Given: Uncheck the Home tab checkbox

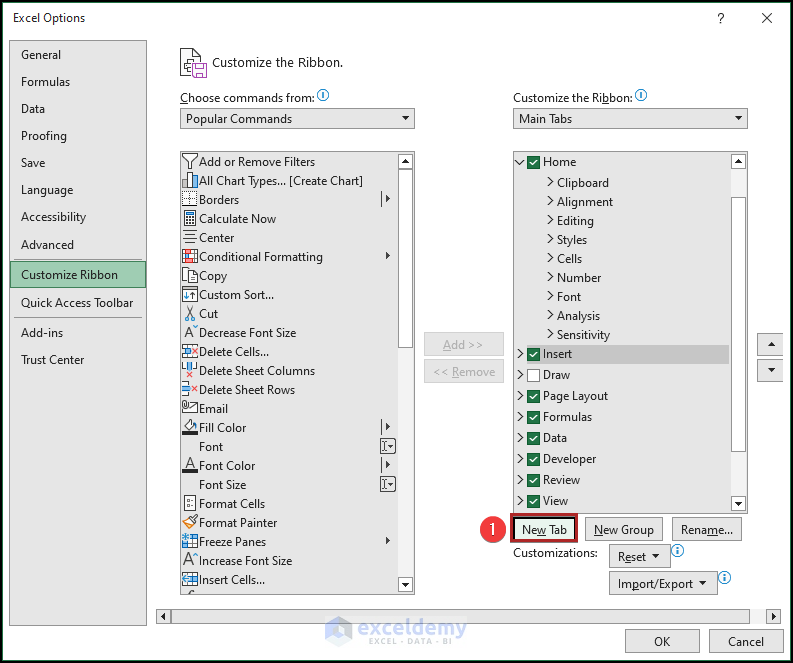Looking at the screenshot, I should 533,162.
